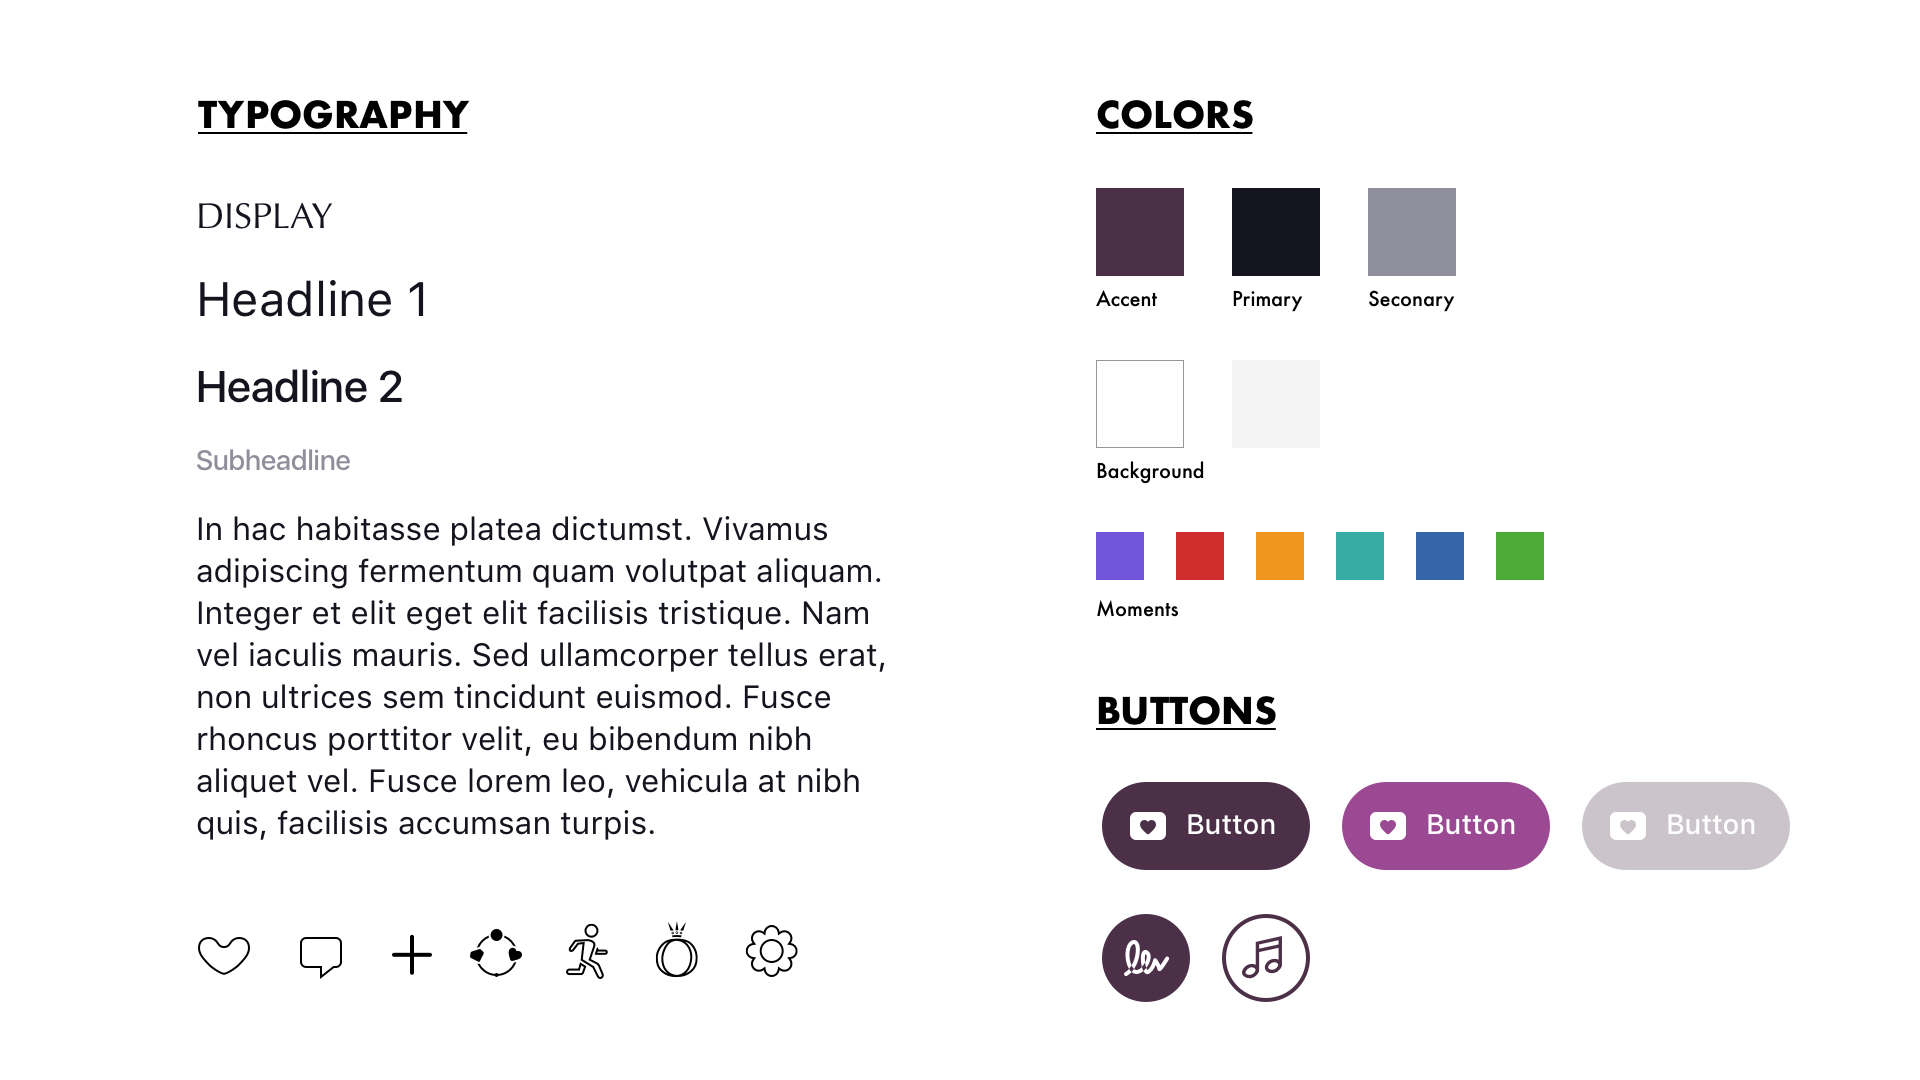This screenshot has height=1080, width=1920.
Task: Select the Primary dark color swatch
Action: tap(1276, 232)
